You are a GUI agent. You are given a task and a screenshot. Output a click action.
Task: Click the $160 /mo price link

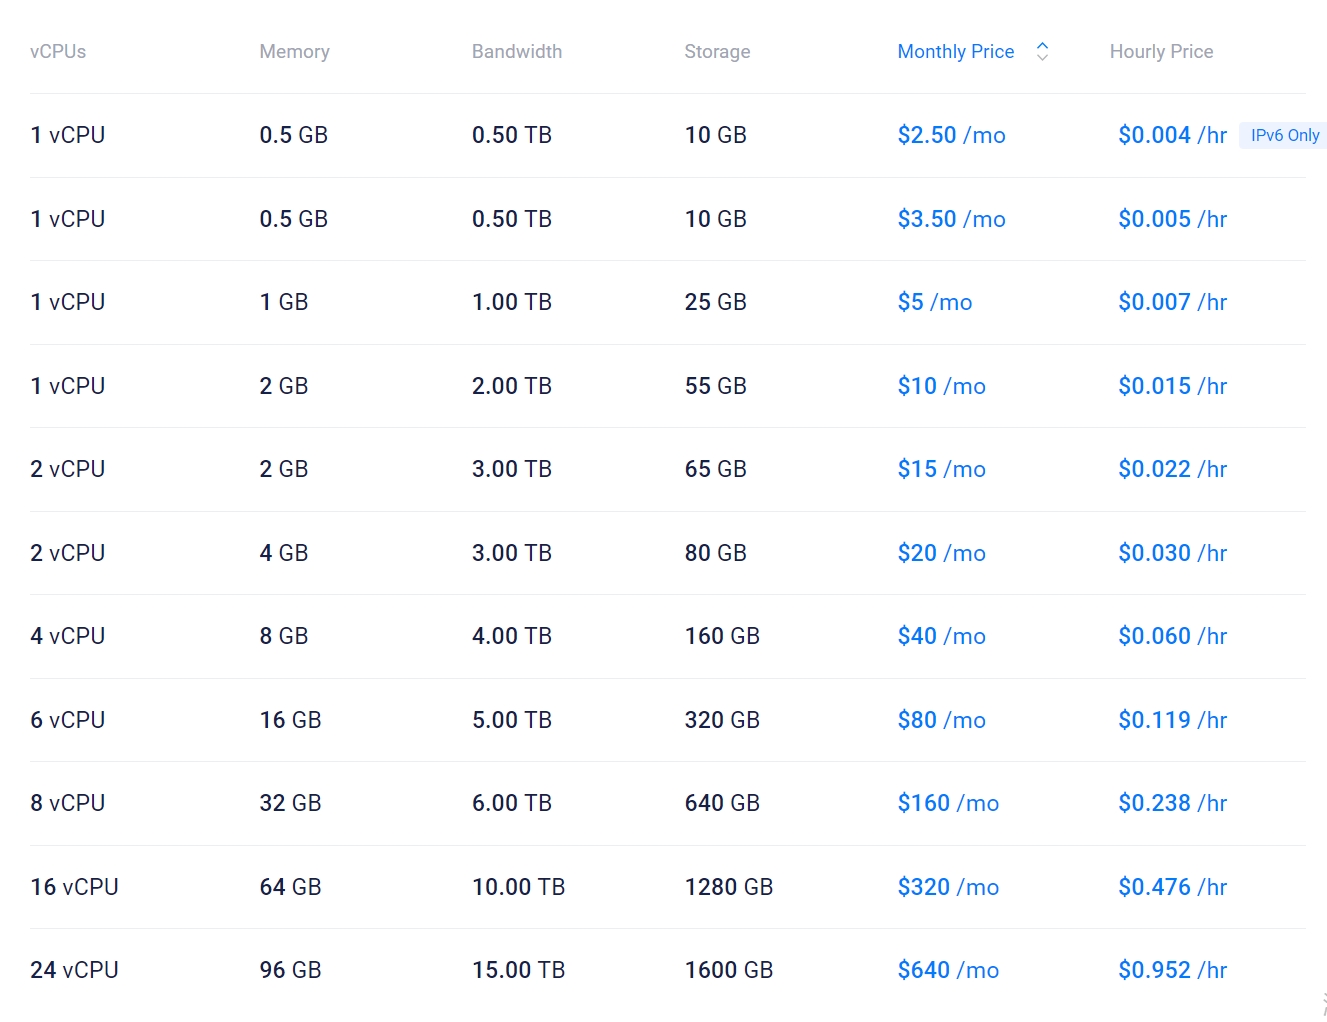(948, 803)
